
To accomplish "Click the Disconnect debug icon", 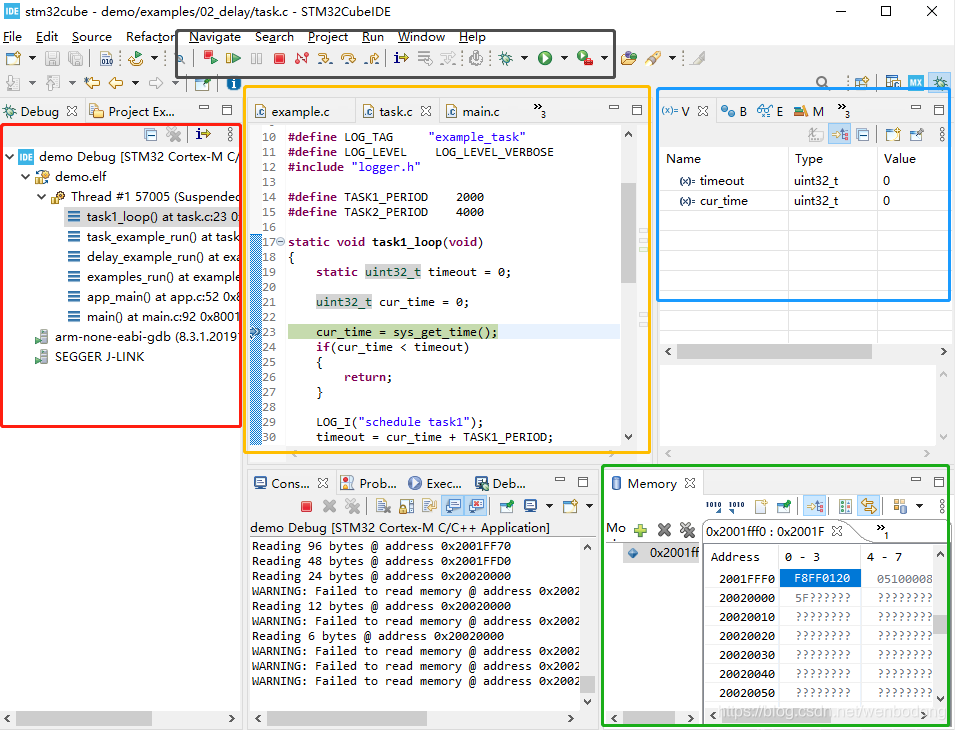I will tap(301, 58).
